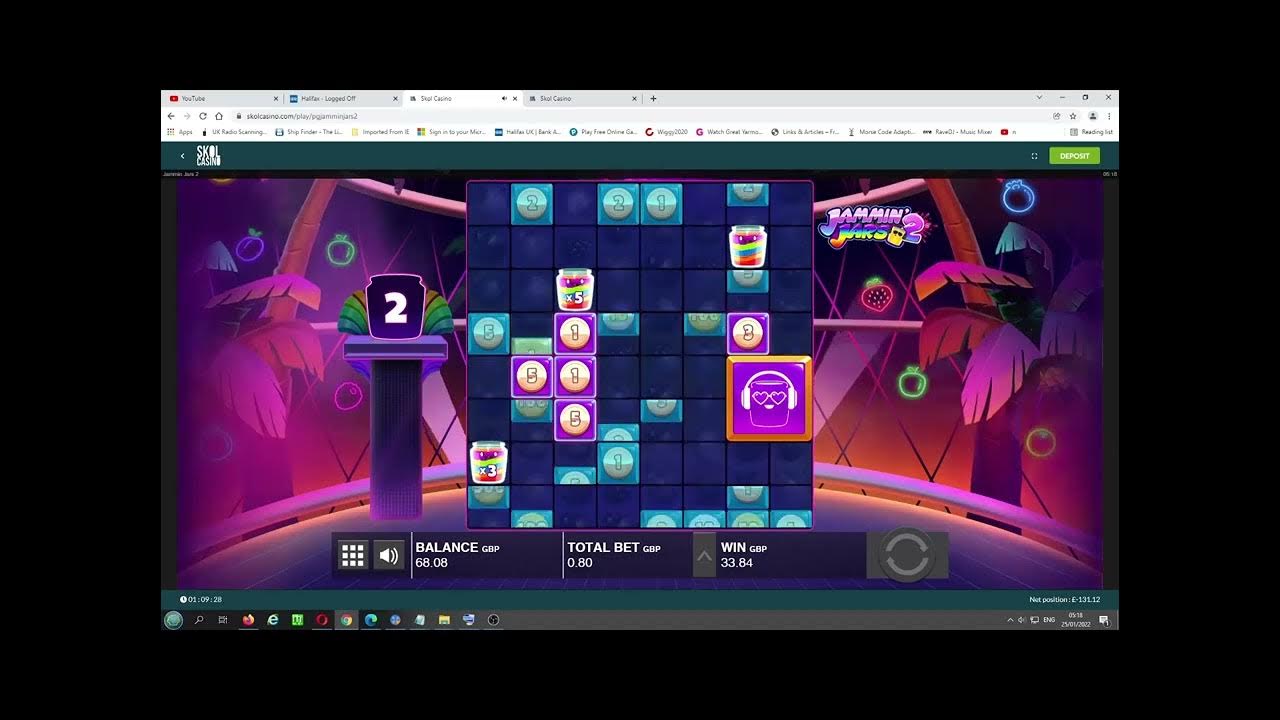
Task: Share this page icon in address bar
Action: [1057, 116]
